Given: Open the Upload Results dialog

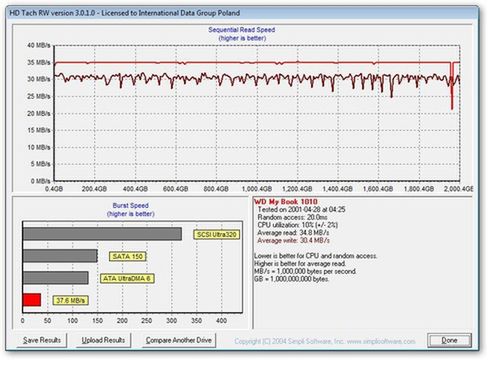Looking at the screenshot, I should click(x=103, y=340).
